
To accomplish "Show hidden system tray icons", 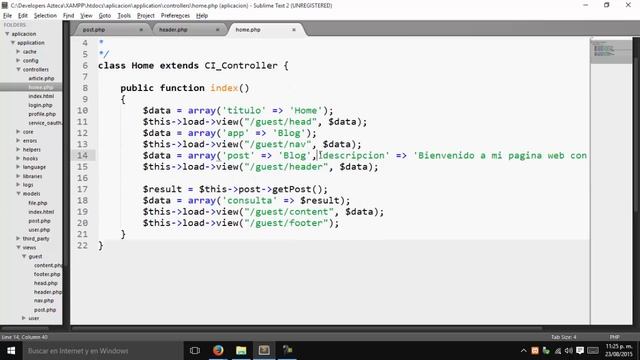I will click(x=524, y=351).
